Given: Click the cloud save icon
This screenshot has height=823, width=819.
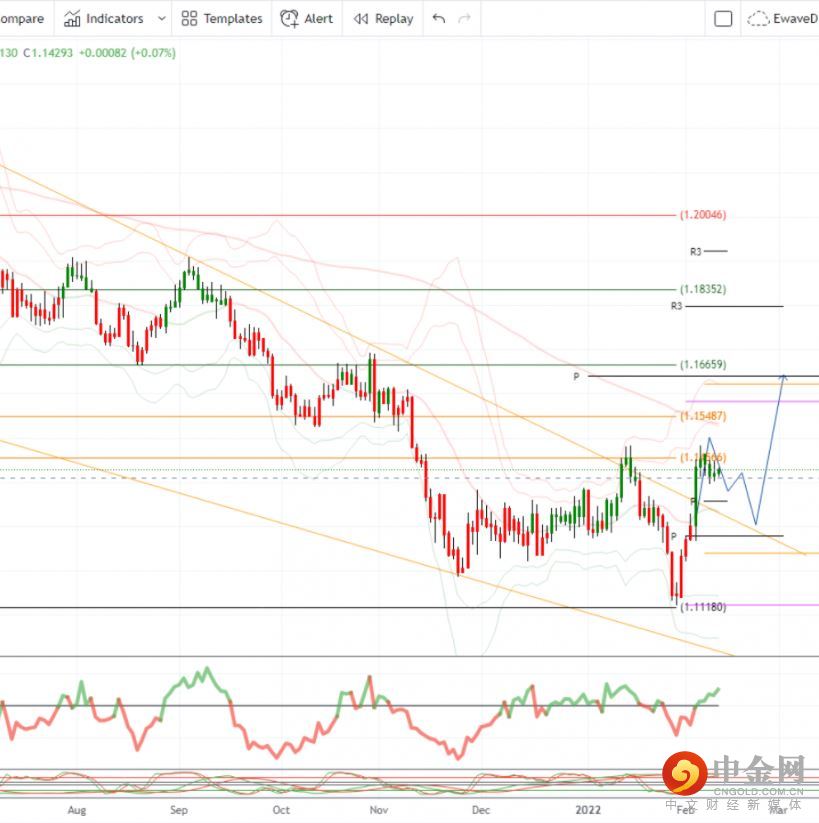Looking at the screenshot, I should (758, 19).
